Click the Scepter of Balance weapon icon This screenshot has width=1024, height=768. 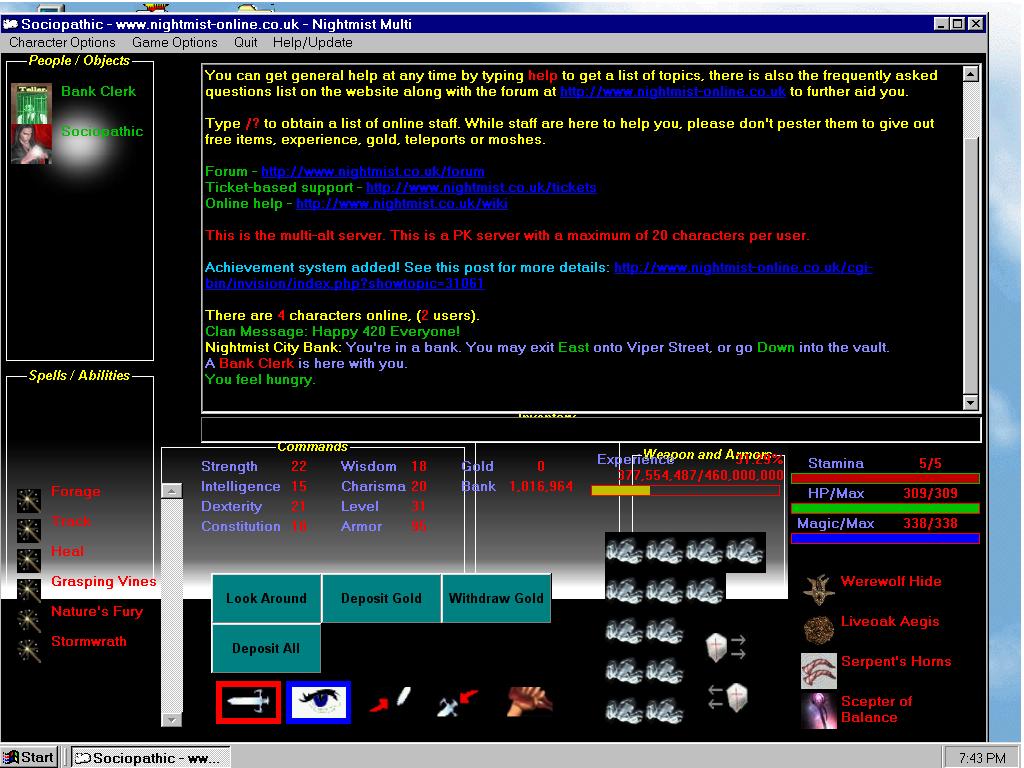coord(819,710)
